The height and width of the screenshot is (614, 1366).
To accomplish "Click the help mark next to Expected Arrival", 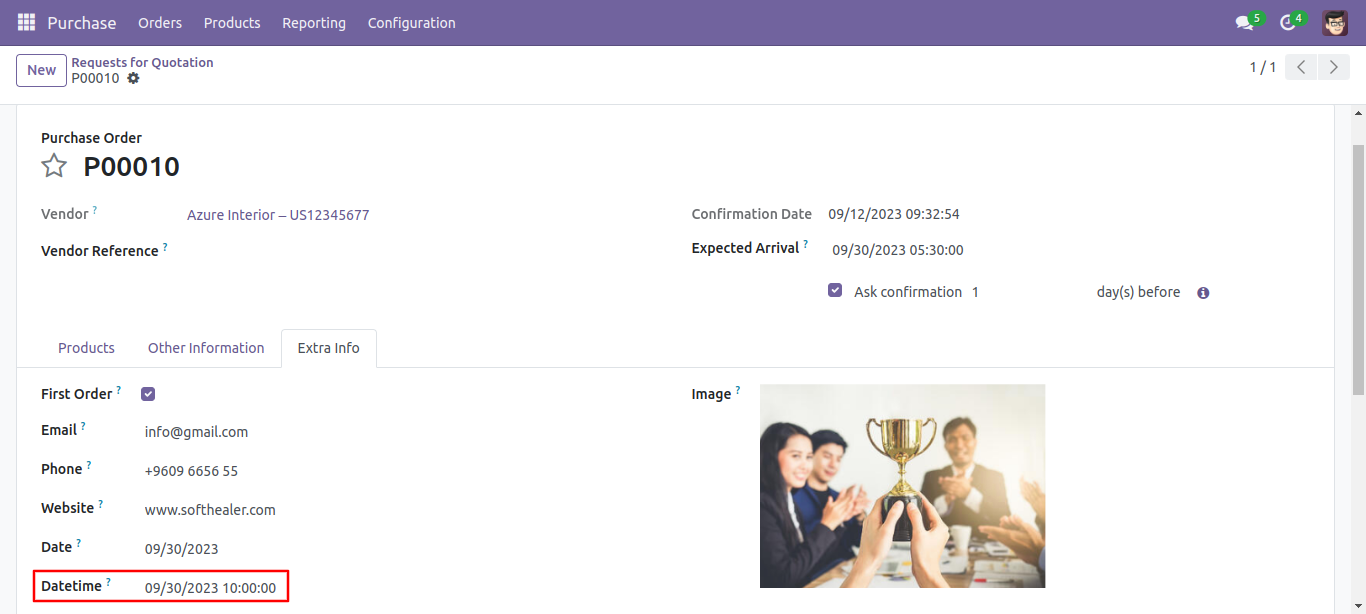I will pyautogui.click(x=806, y=244).
